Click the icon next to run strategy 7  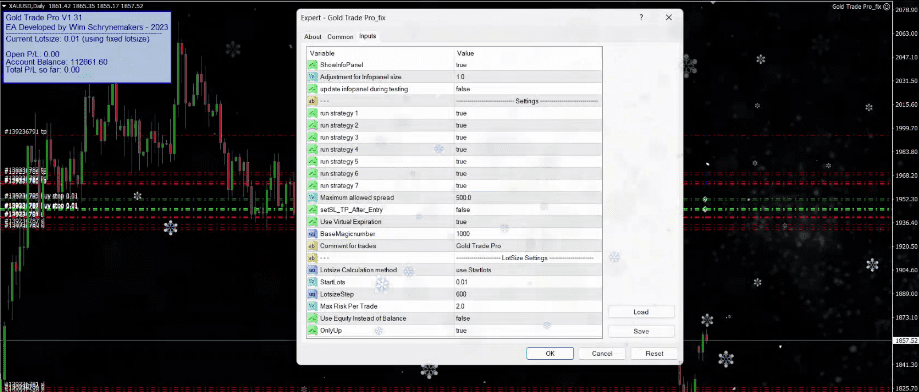click(313, 185)
